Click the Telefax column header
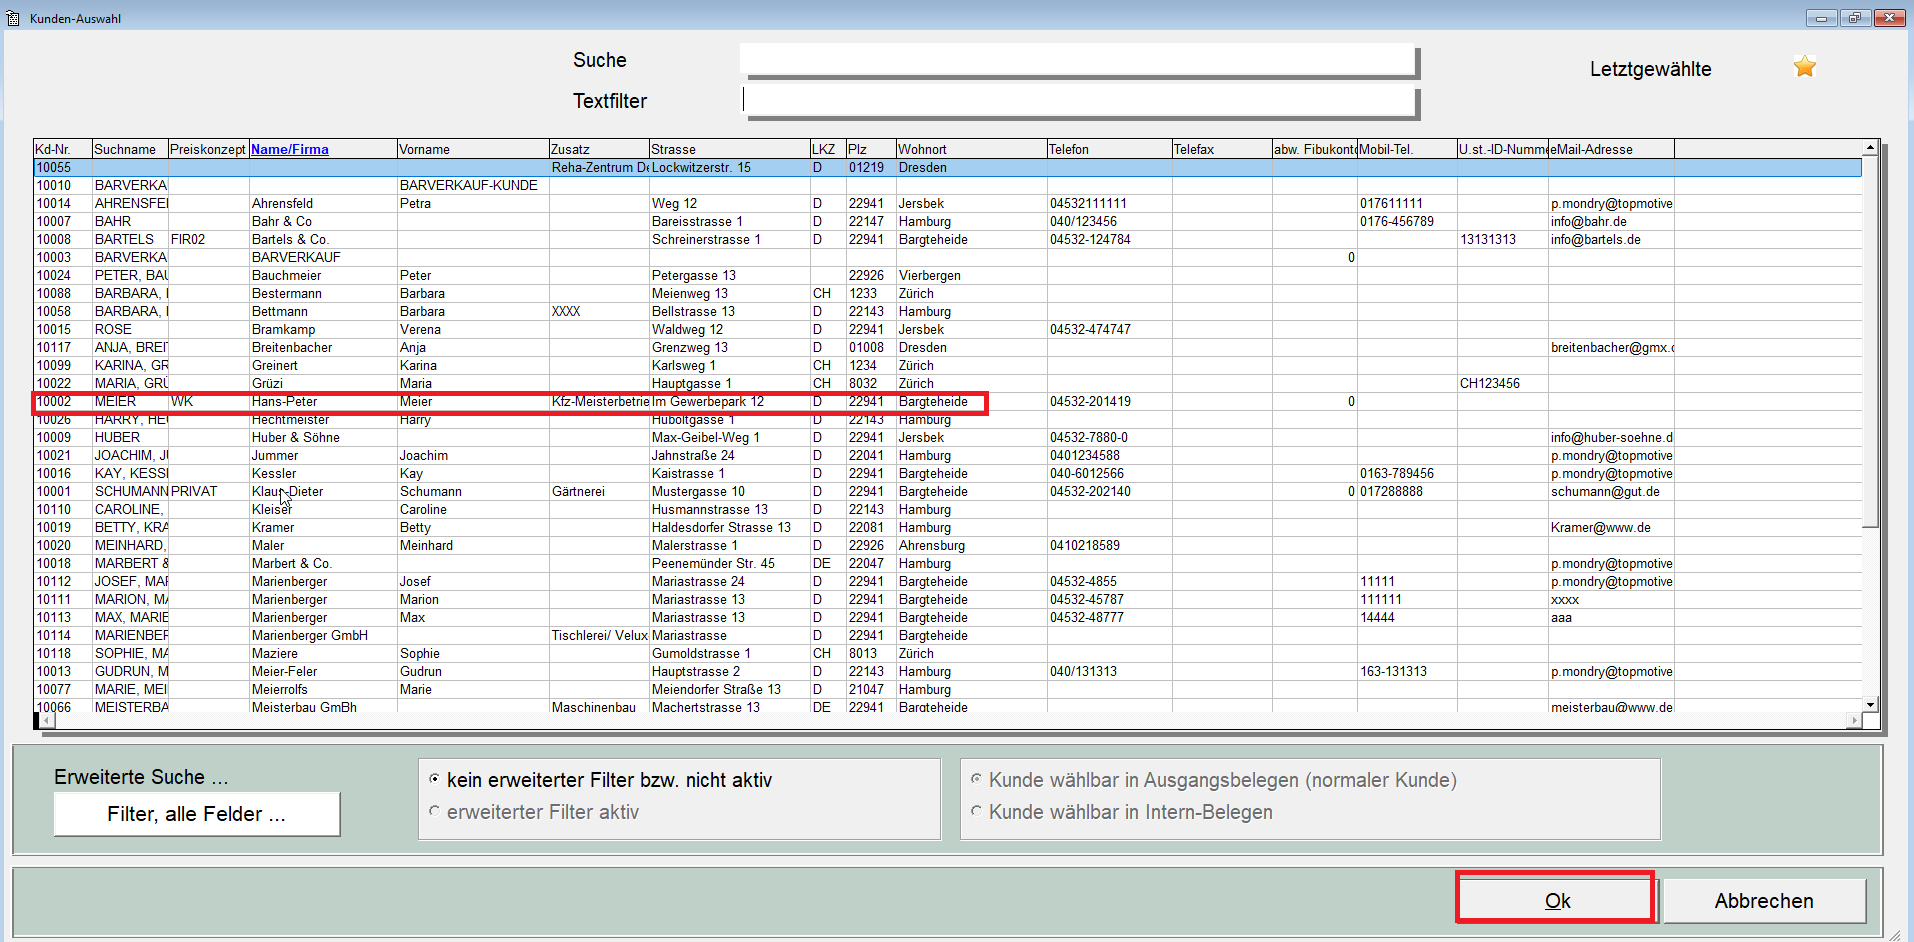1914x942 pixels. click(x=1221, y=149)
